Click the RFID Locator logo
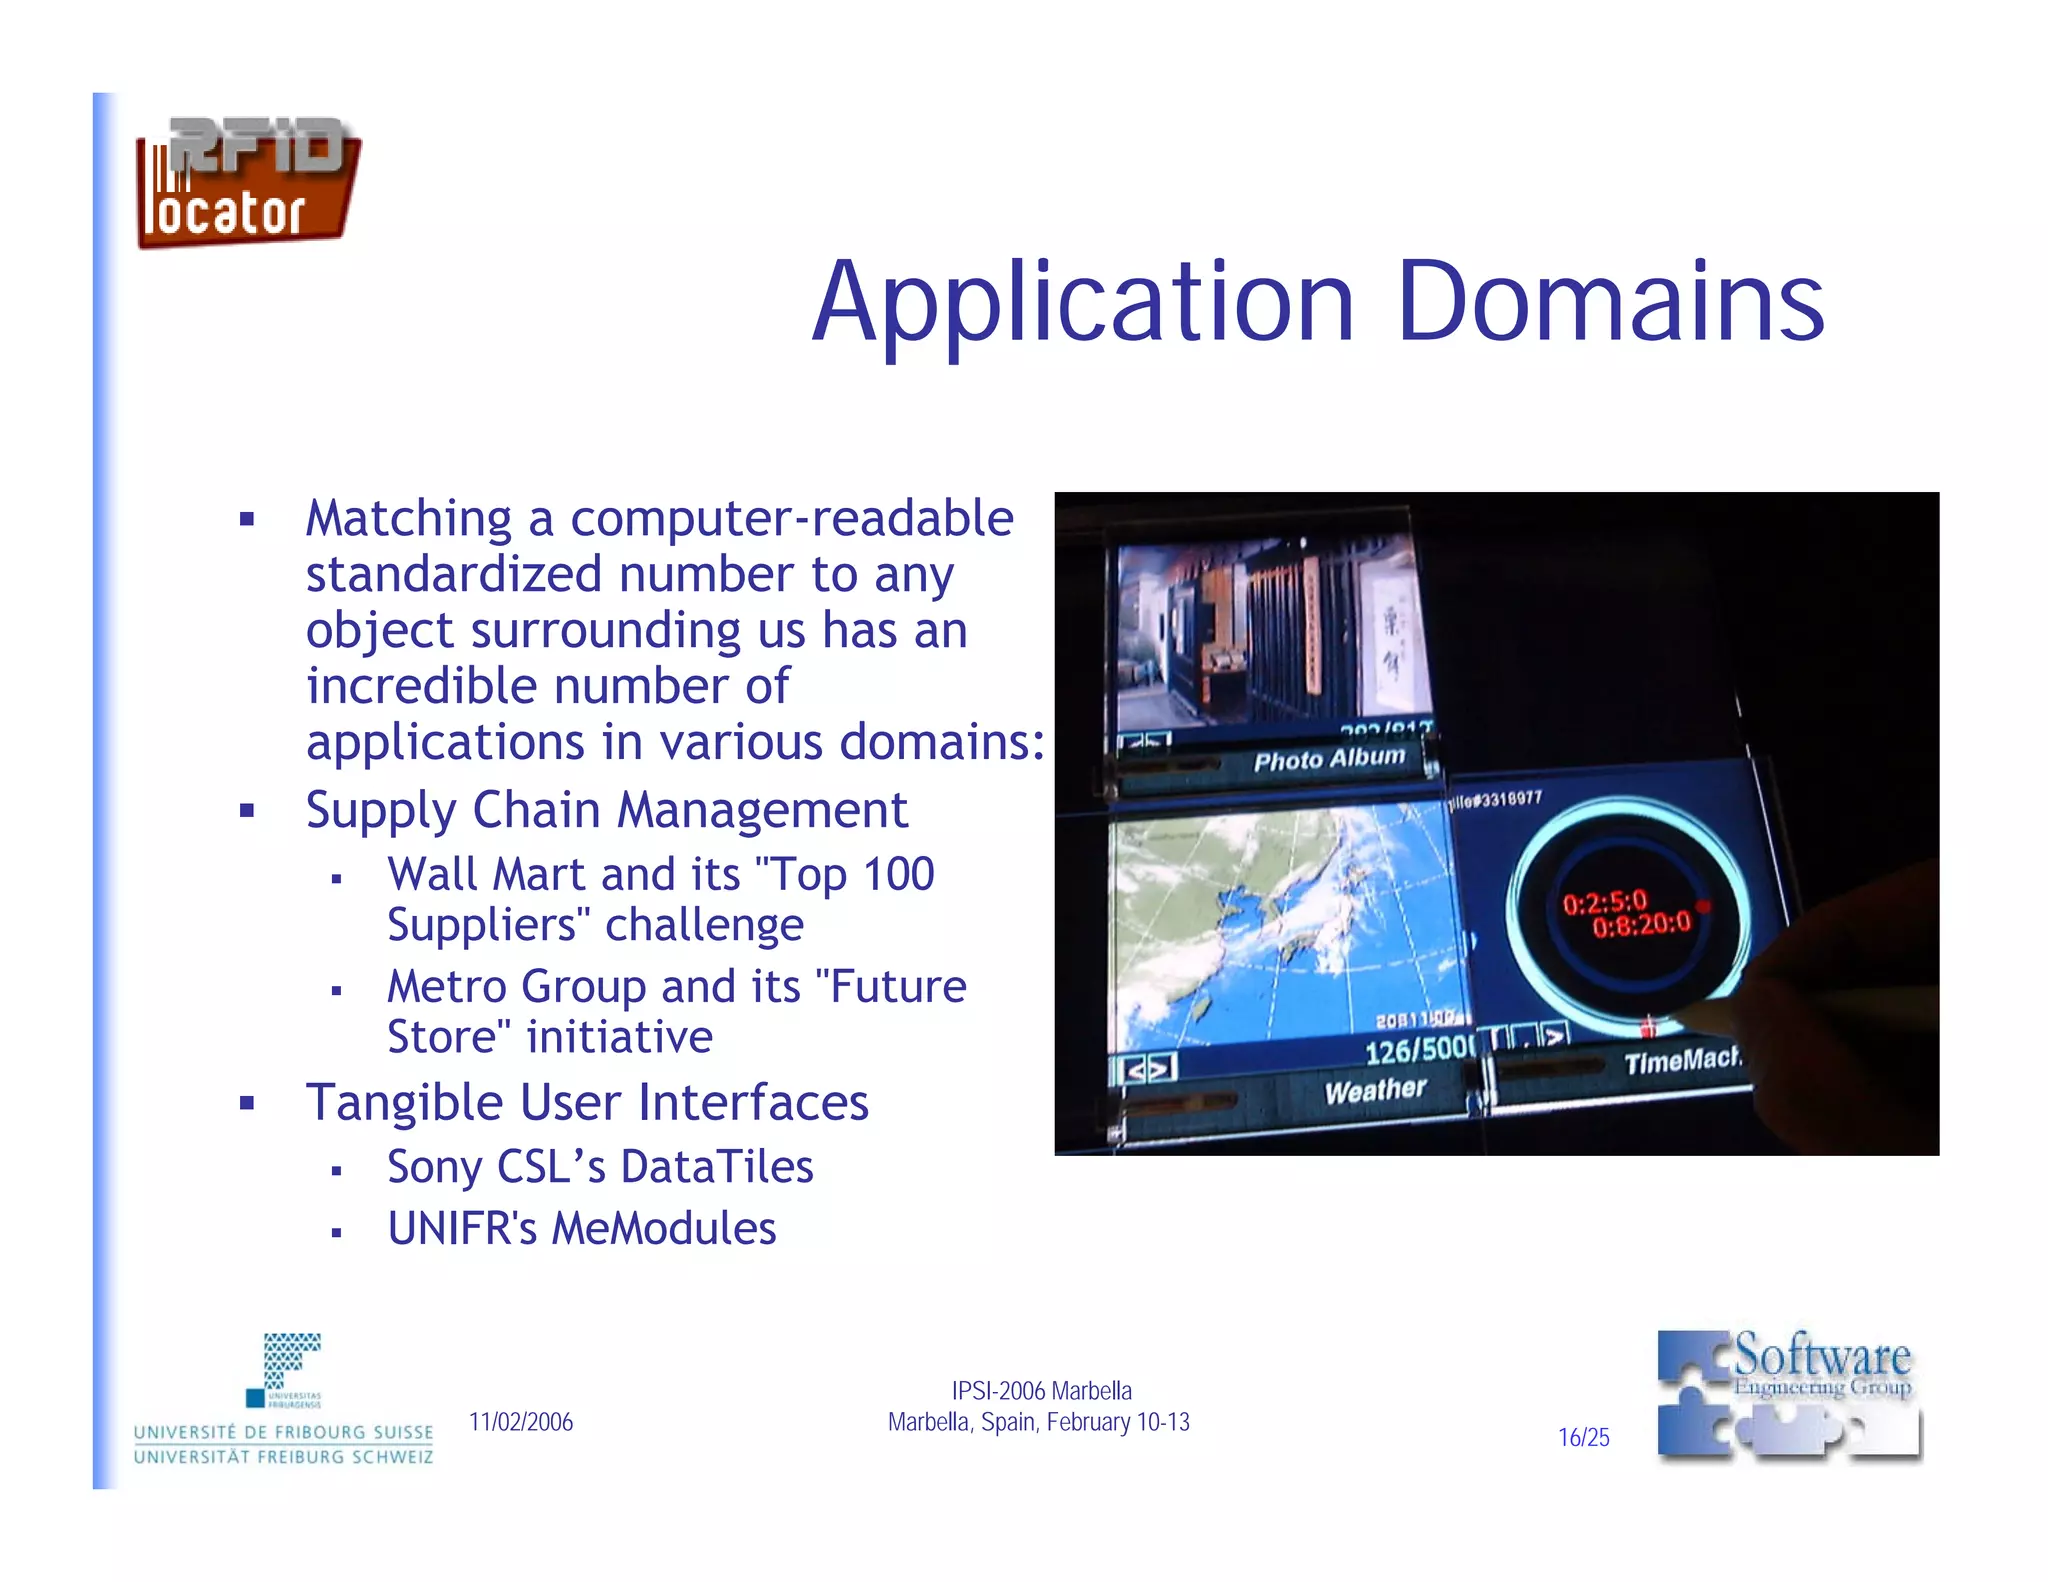Viewport: 2048px width, 1582px height. [247, 183]
